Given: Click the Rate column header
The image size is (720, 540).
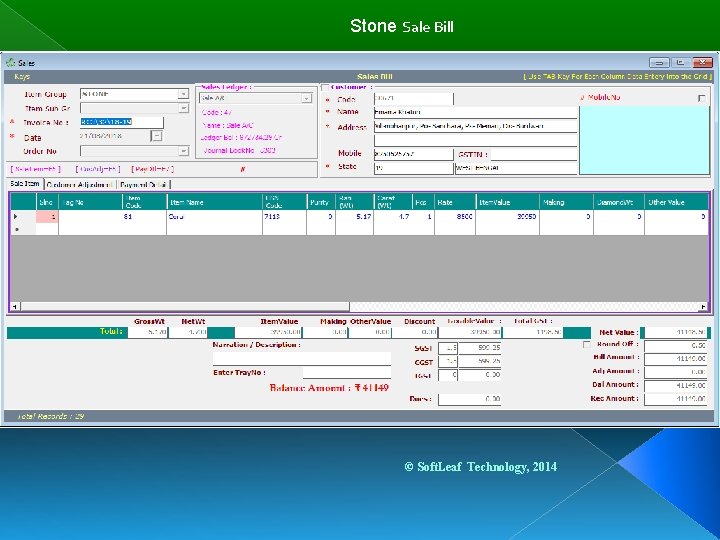Looking at the screenshot, I should (x=455, y=202).
